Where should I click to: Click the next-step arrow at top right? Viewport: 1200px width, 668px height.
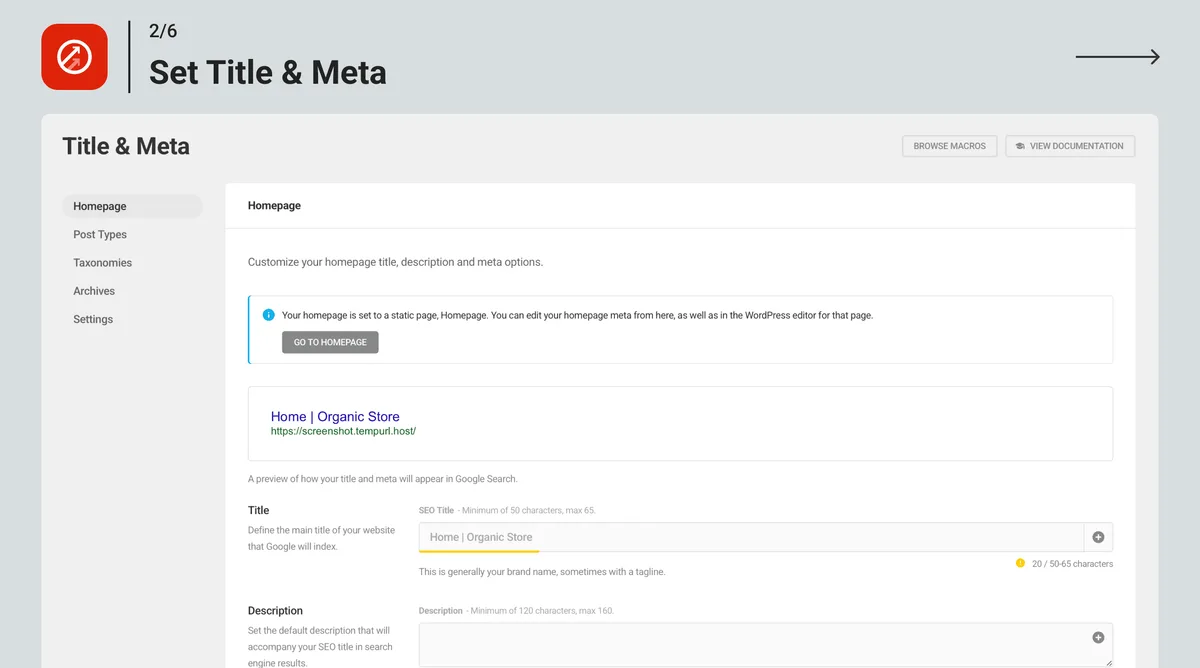pyautogui.click(x=1118, y=57)
